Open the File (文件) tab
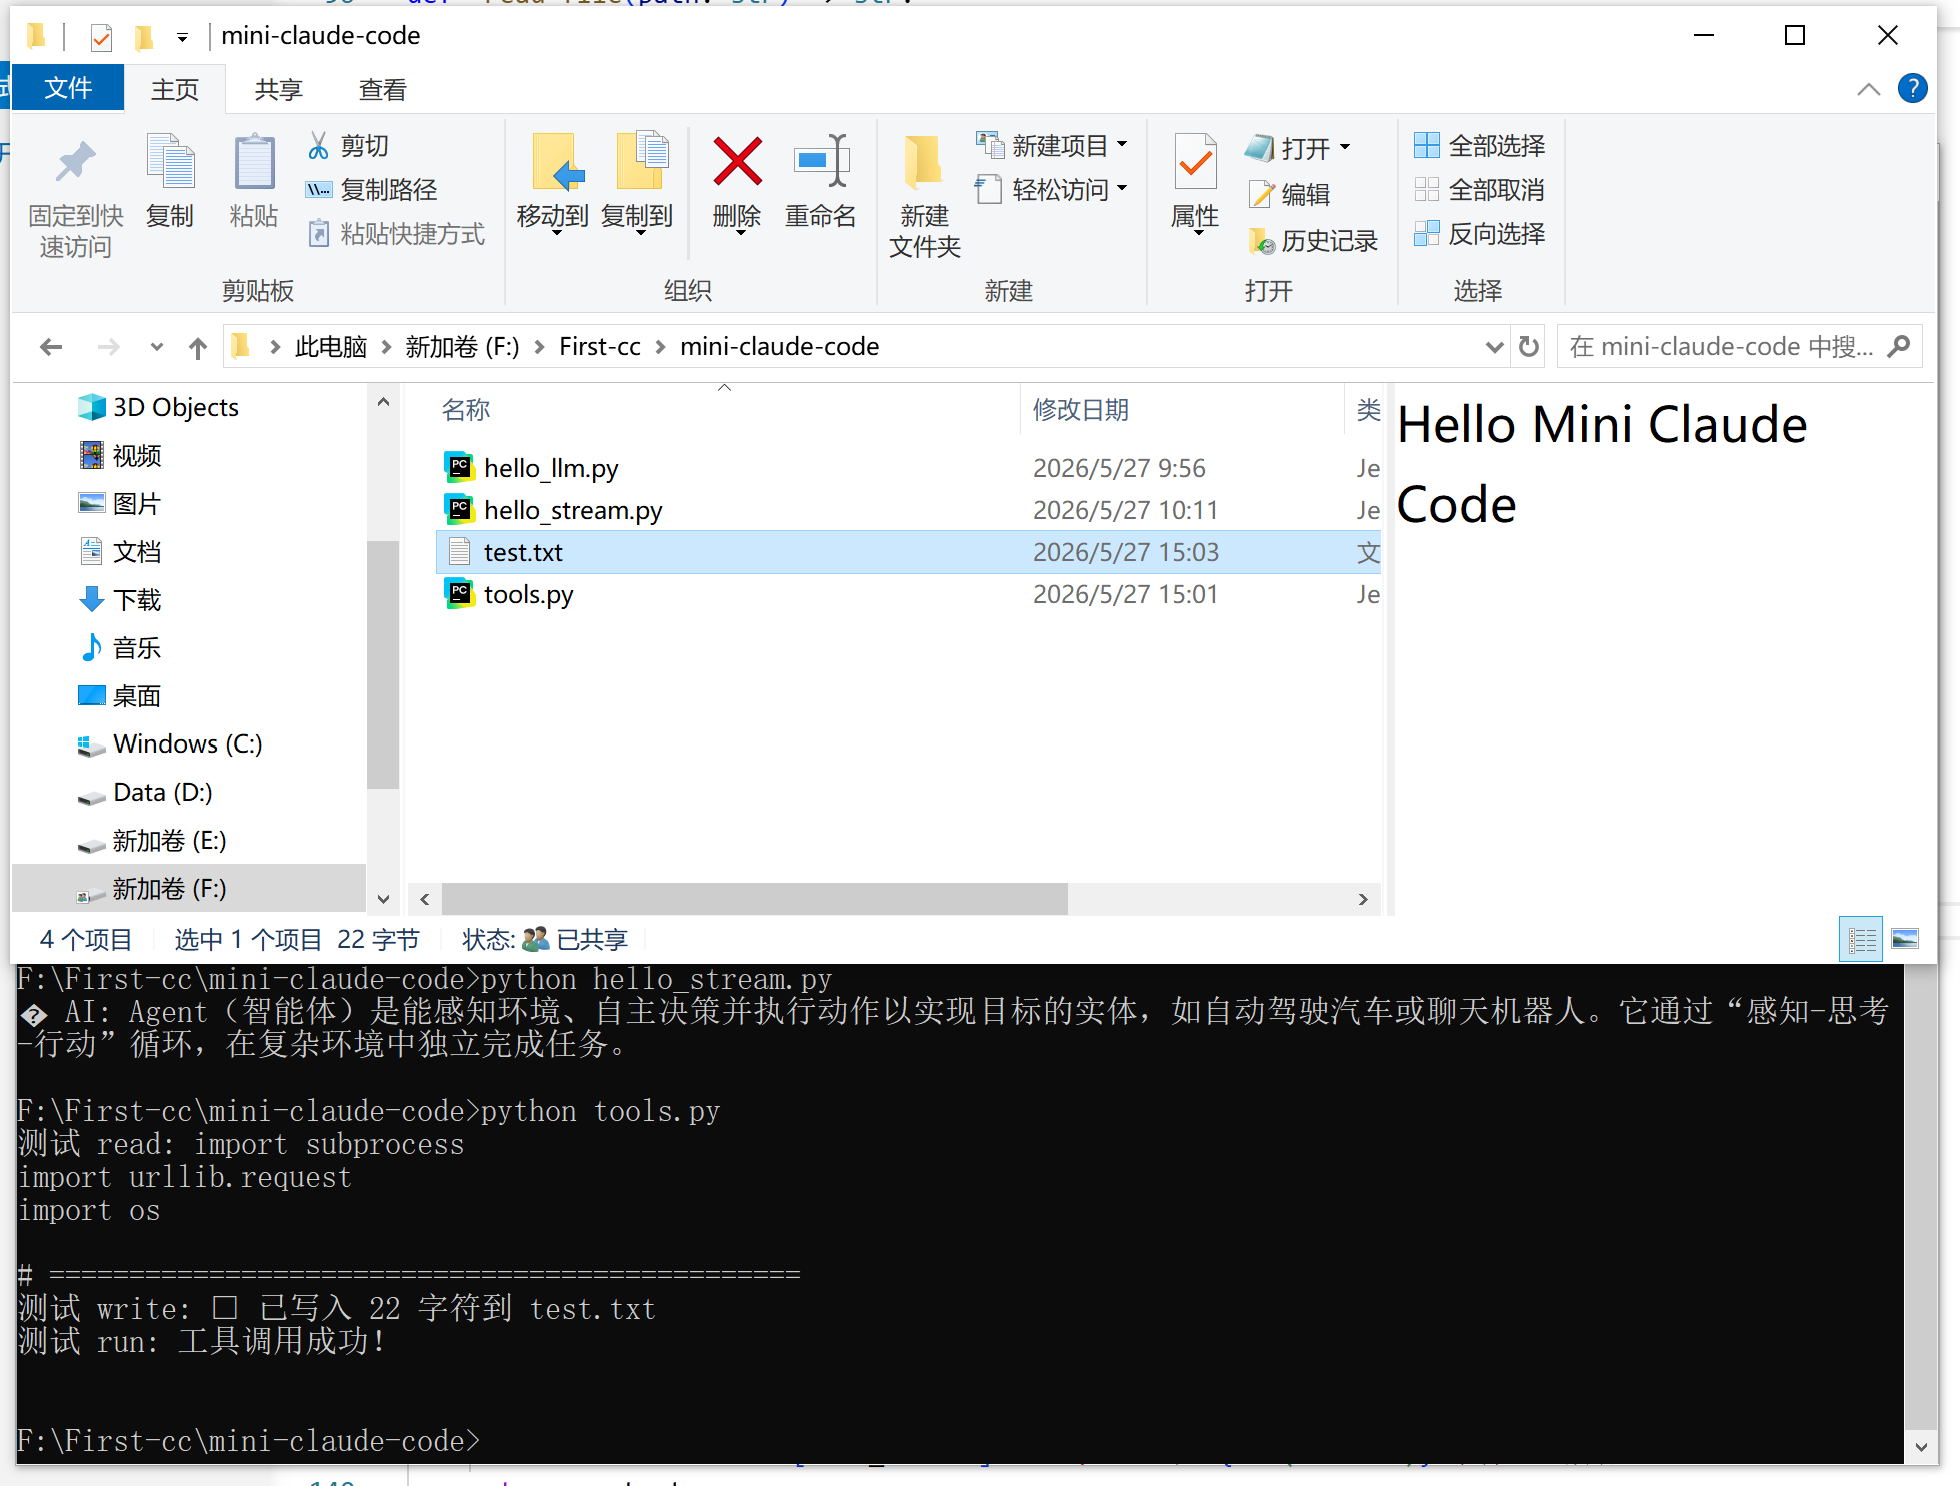 pos(68,88)
